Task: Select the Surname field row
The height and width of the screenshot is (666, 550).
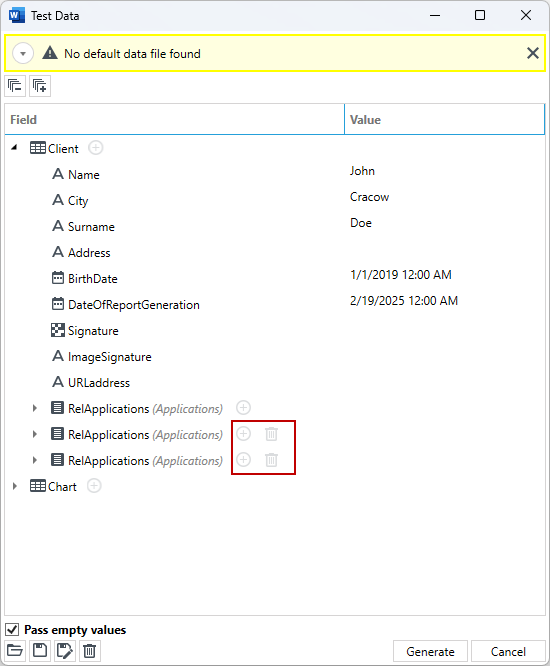Action: [275, 226]
